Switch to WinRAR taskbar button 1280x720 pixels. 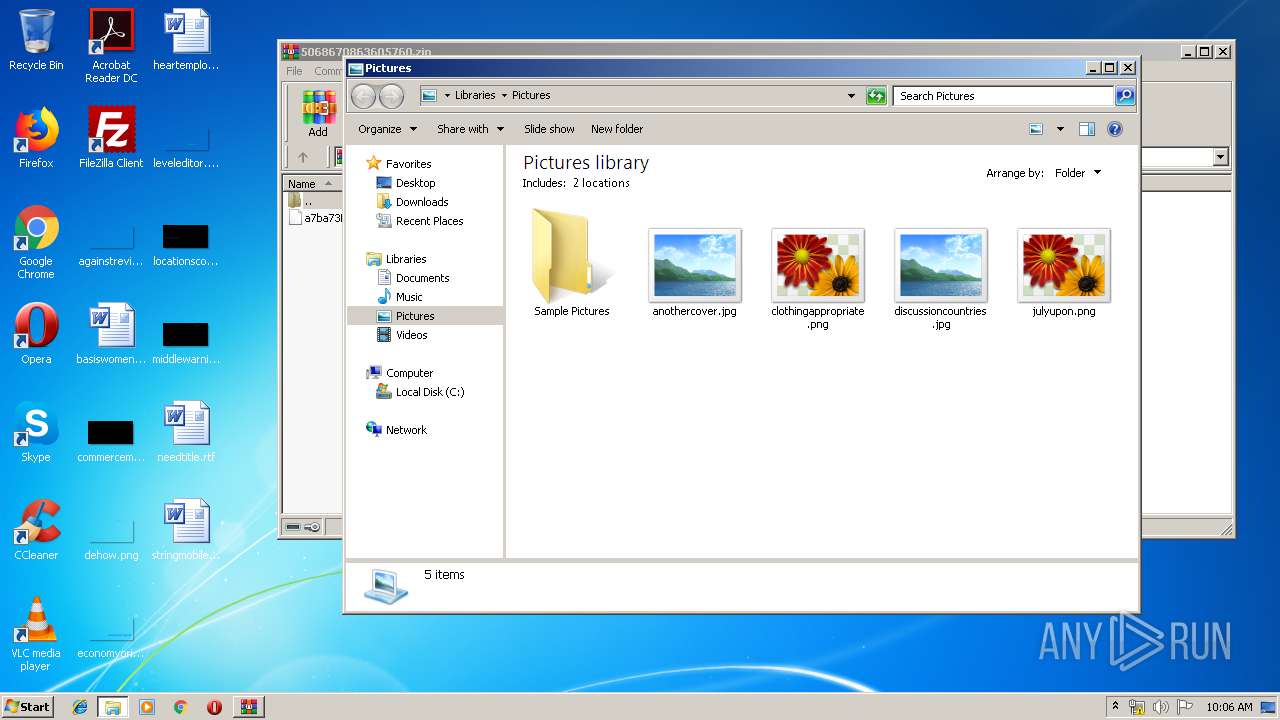point(248,707)
